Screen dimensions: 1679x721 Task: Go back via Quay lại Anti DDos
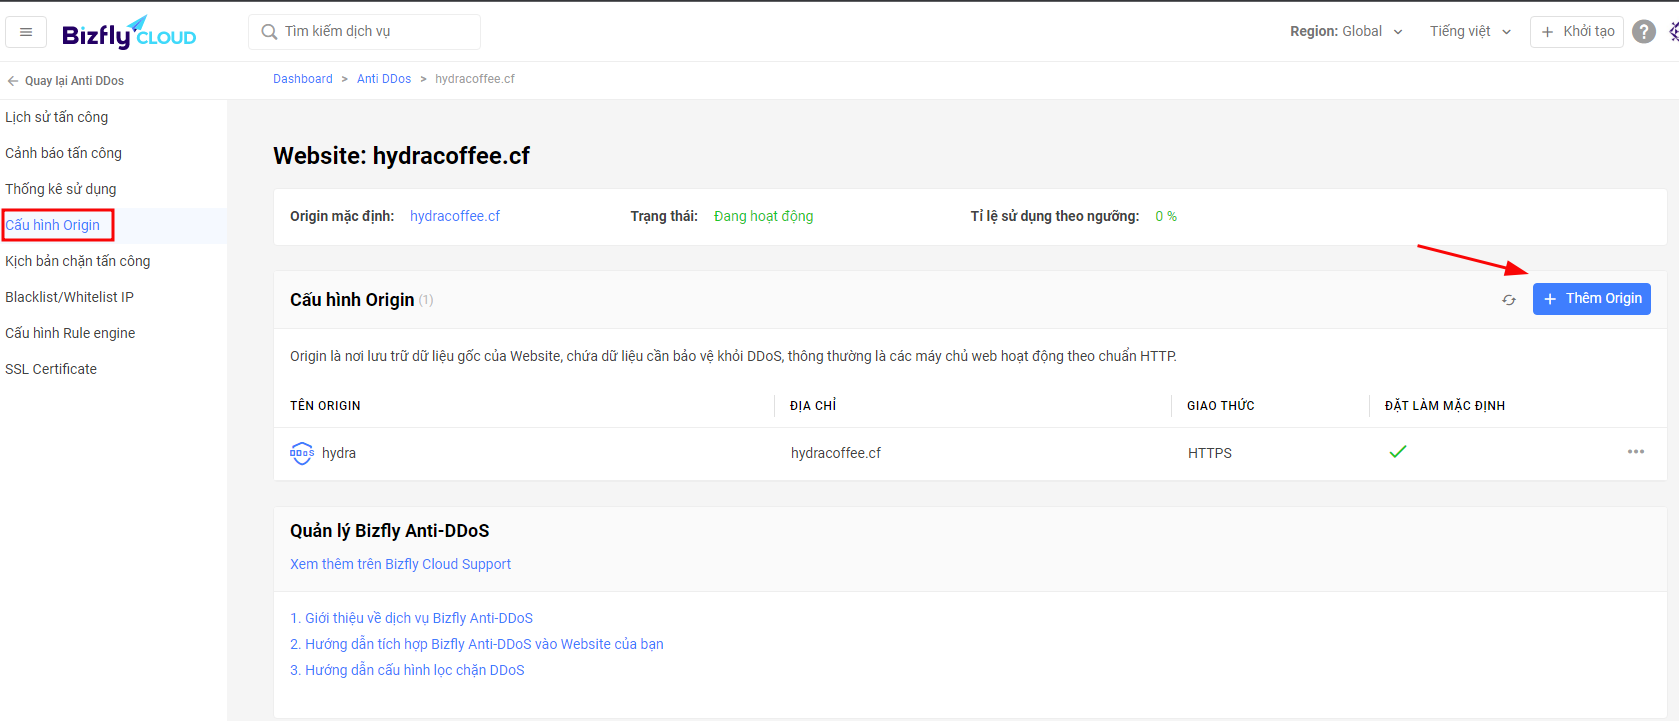pyautogui.click(x=74, y=81)
